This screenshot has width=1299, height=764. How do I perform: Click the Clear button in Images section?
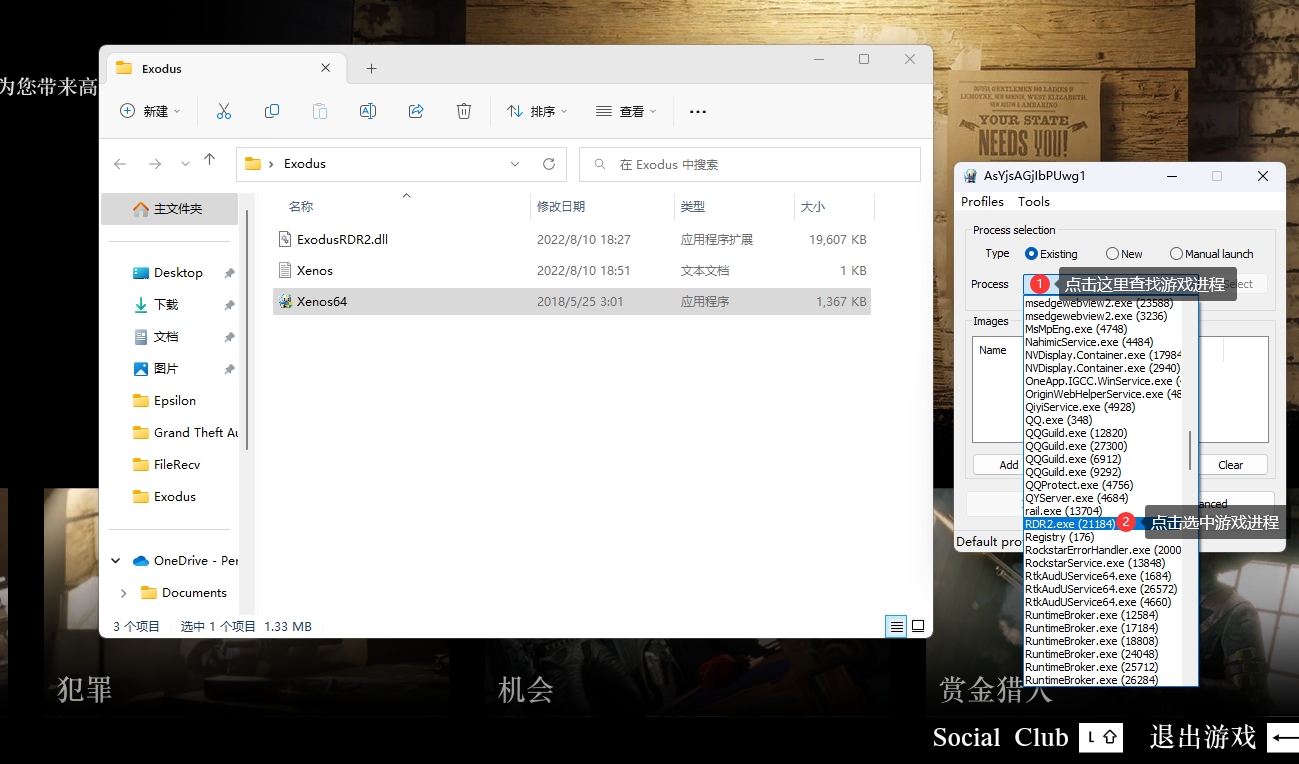(x=1230, y=465)
